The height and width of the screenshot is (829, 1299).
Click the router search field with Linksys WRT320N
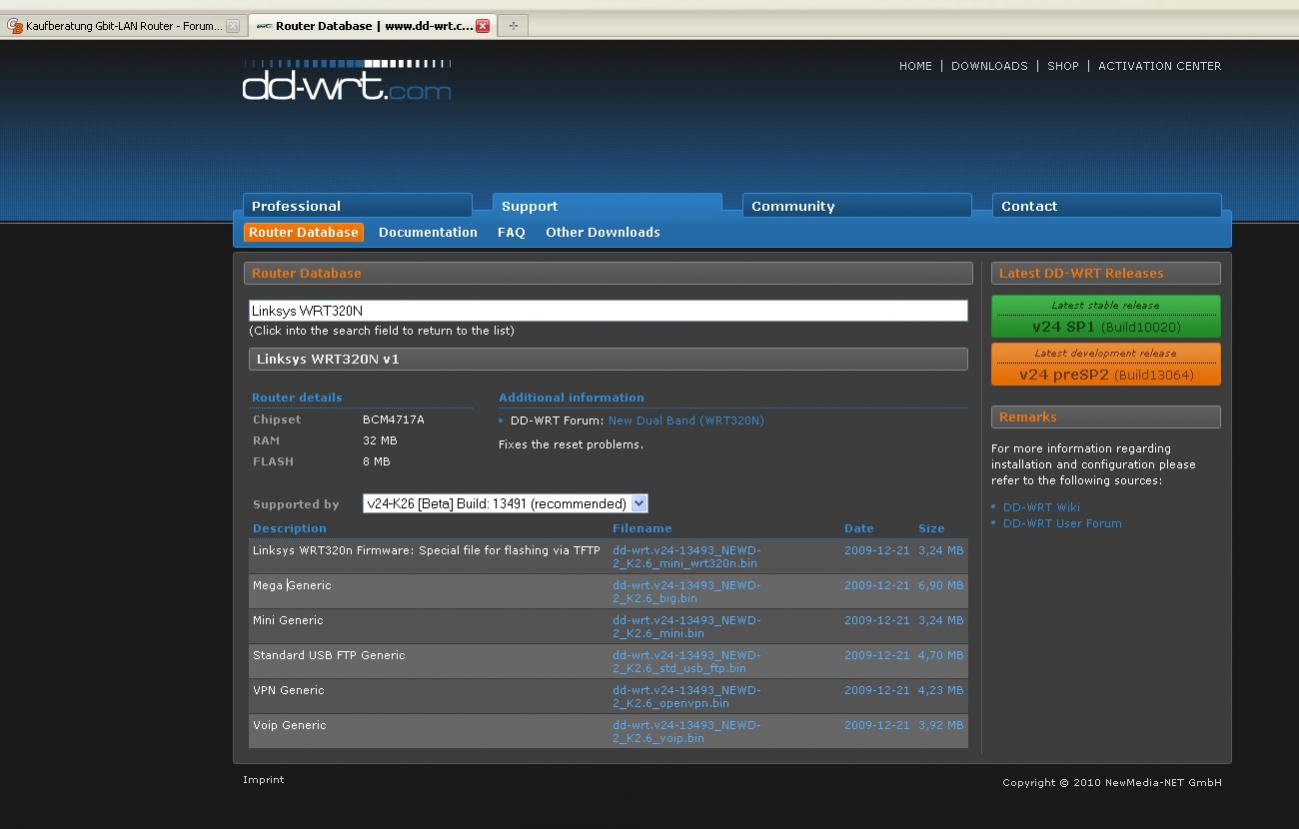[x=608, y=311]
